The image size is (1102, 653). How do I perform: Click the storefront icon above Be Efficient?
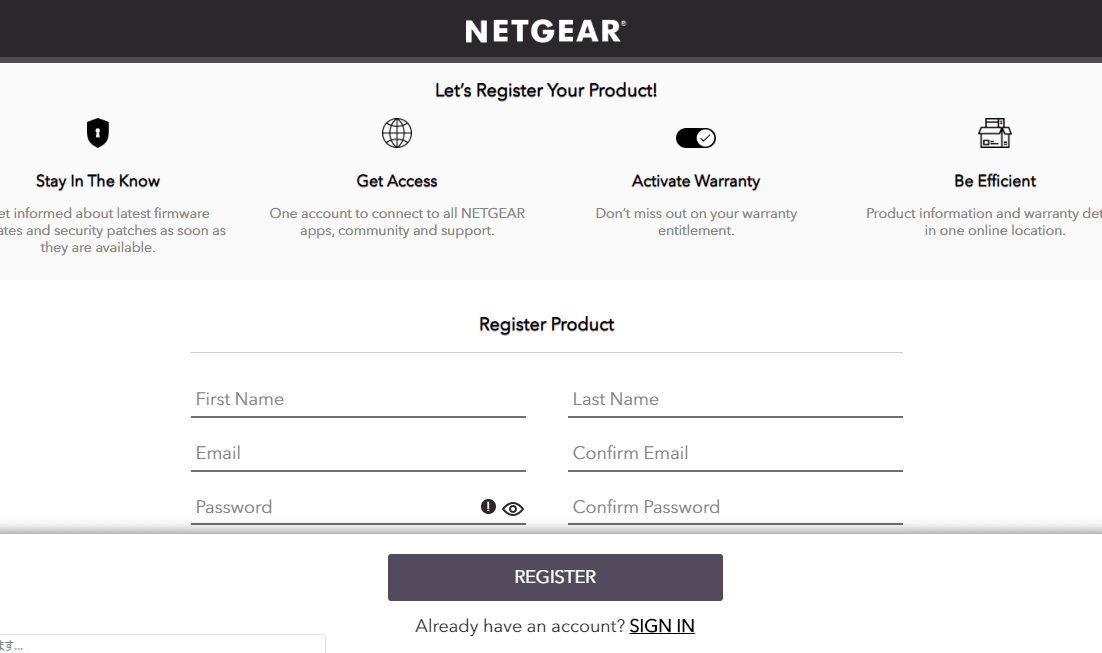coord(994,133)
